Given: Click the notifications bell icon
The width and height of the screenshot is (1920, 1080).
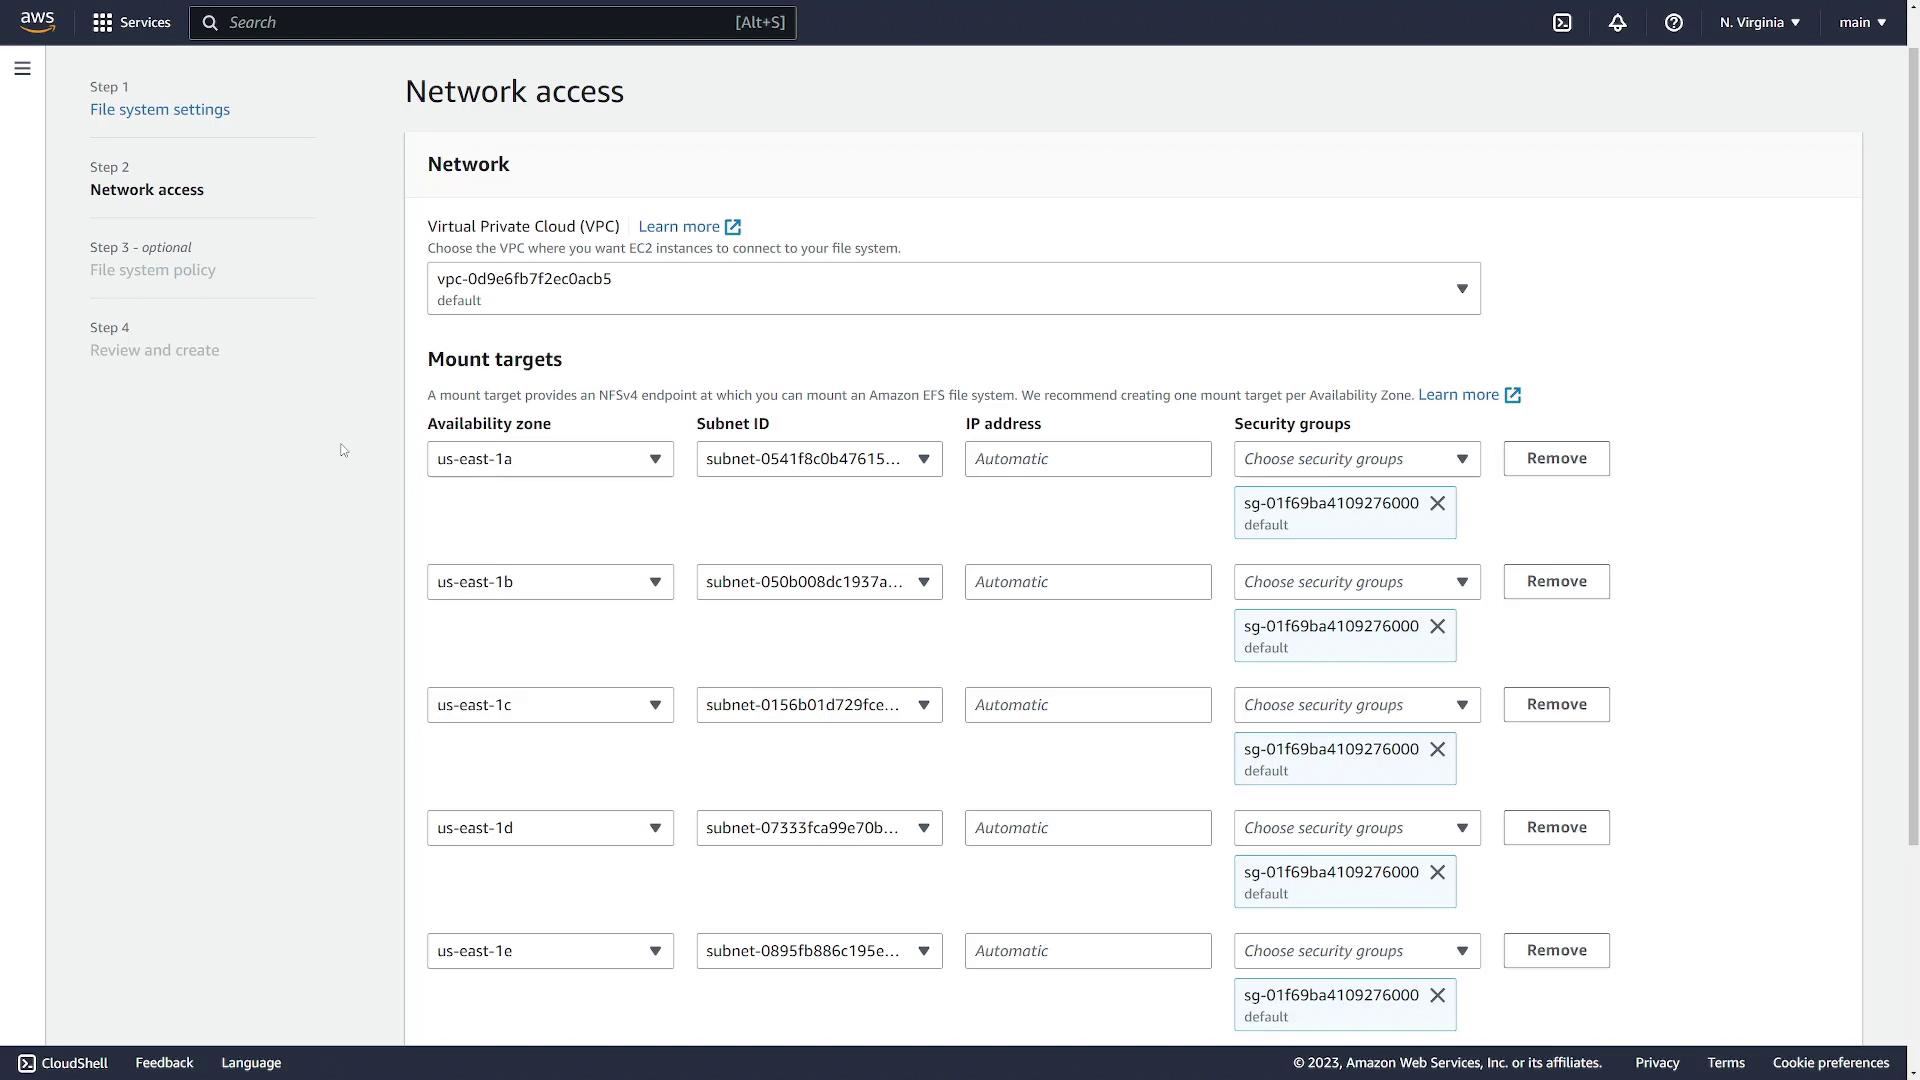Looking at the screenshot, I should (1617, 22).
